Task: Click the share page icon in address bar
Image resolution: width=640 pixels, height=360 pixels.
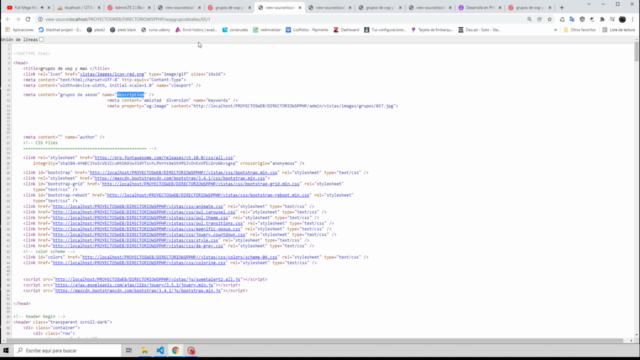Action: pyautogui.click(x=539, y=19)
